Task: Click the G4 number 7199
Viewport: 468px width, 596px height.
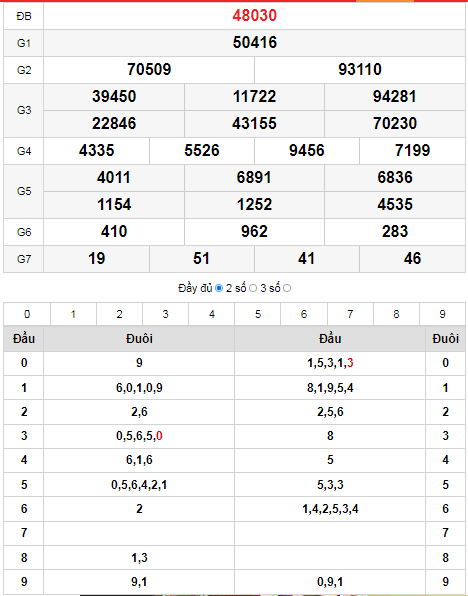Action: [412, 151]
